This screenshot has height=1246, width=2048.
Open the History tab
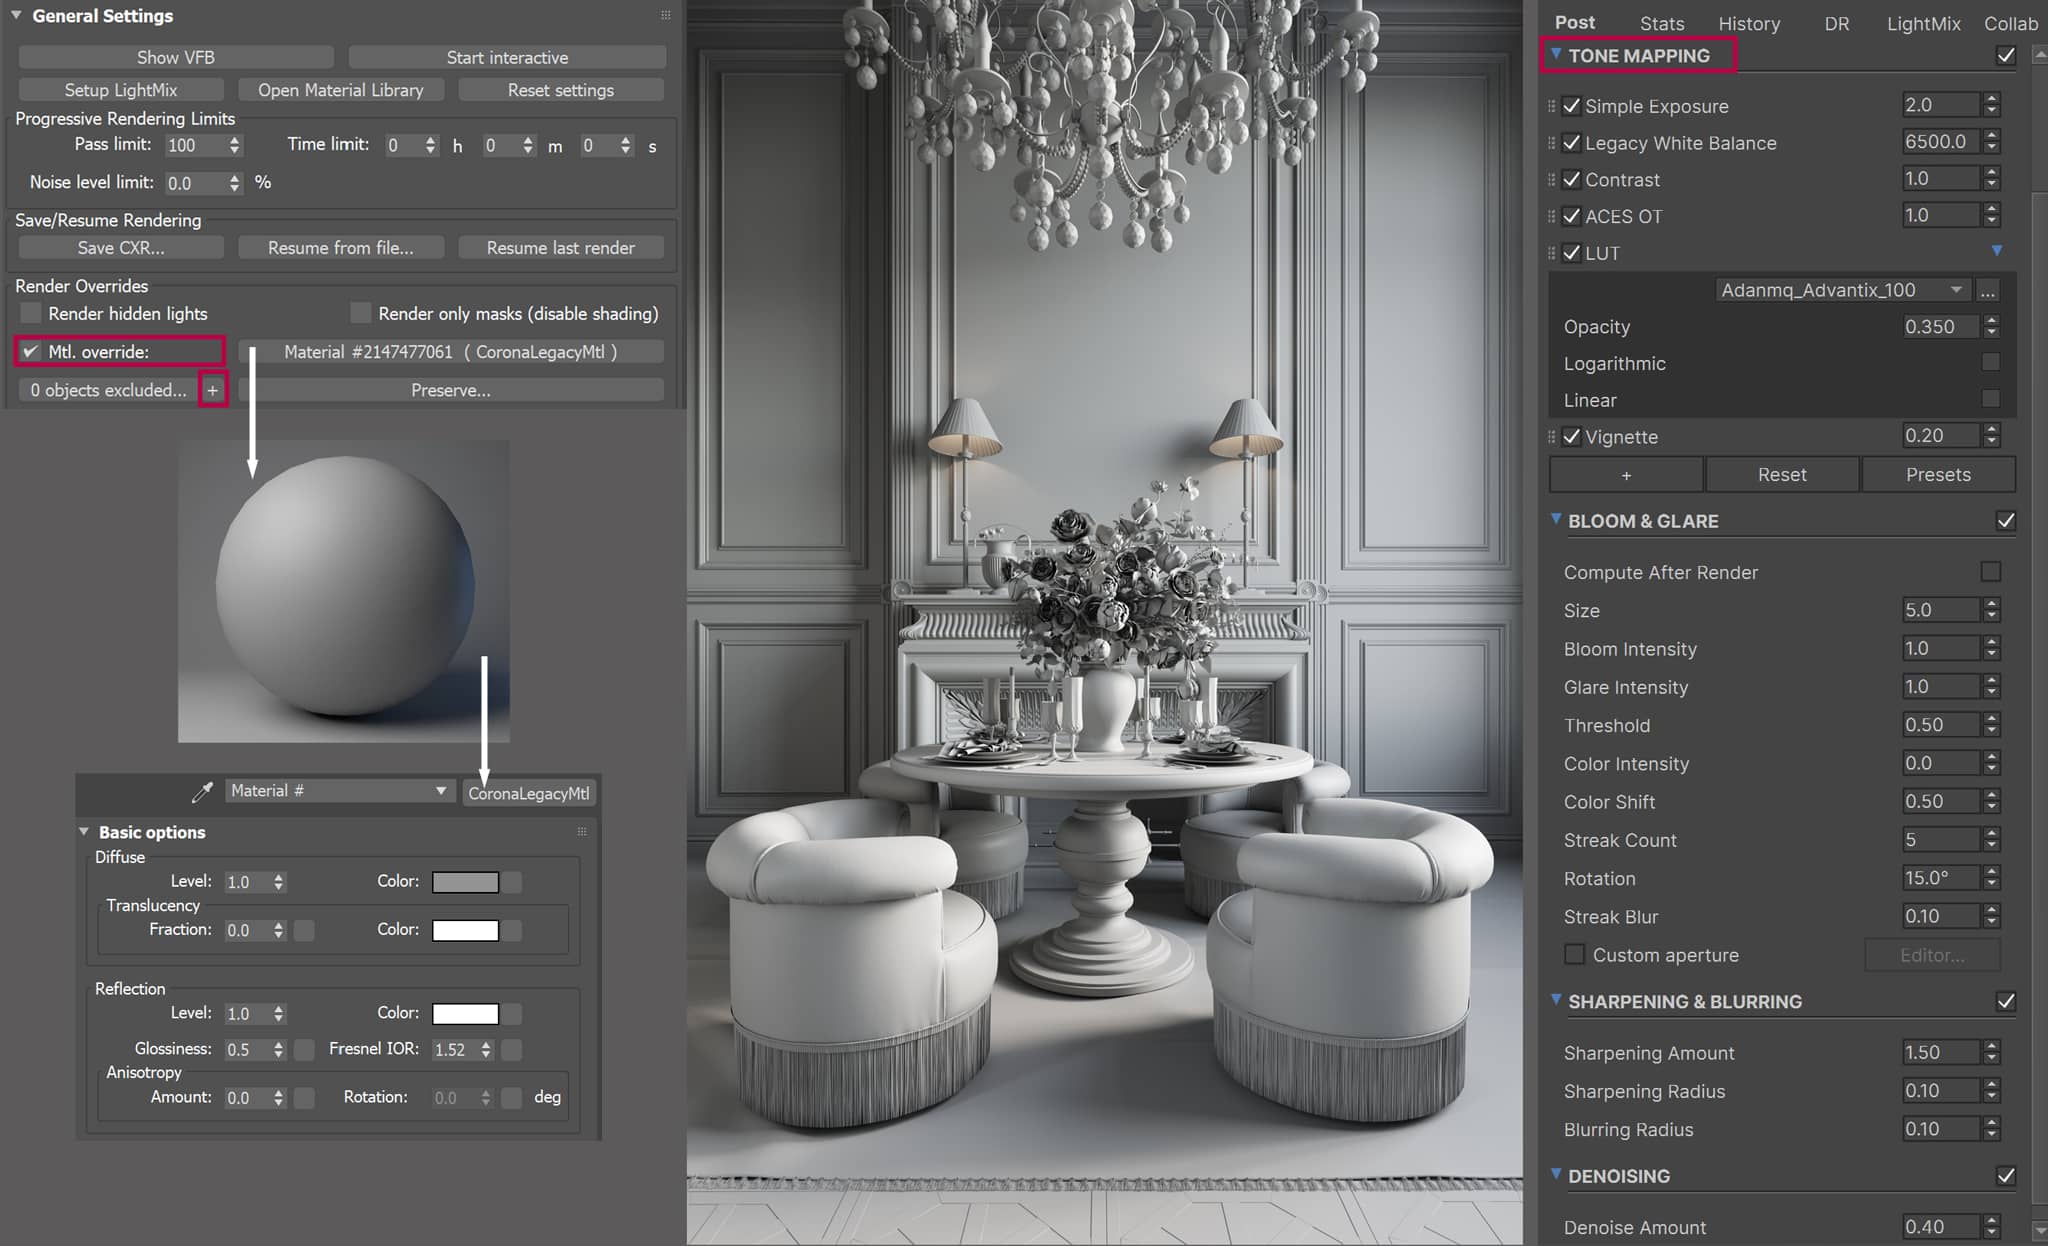coord(1749,23)
